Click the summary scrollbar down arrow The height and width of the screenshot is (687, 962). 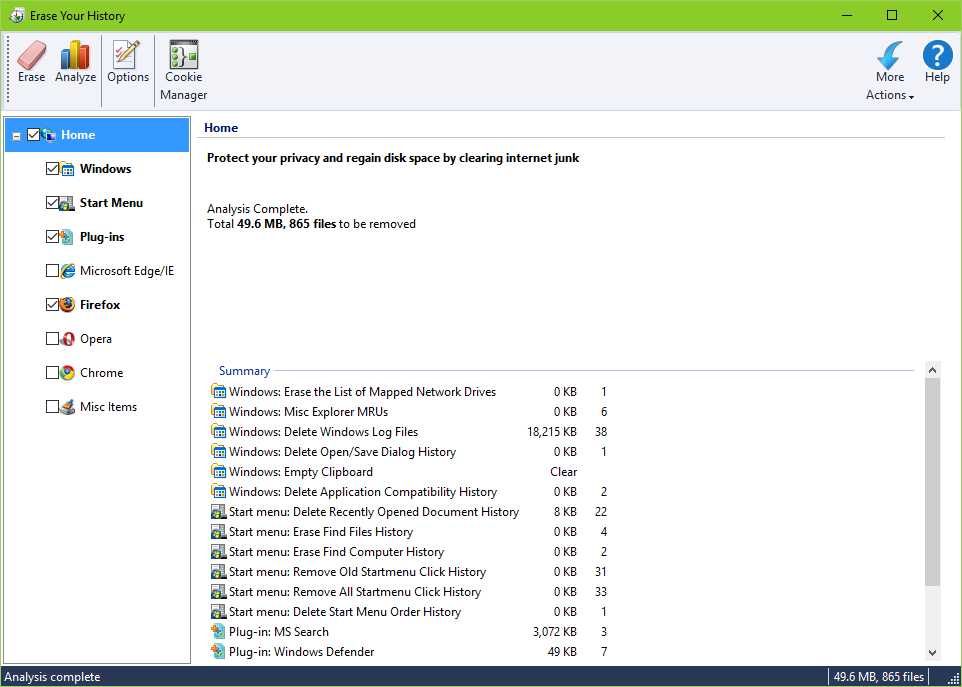pos(932,652)
